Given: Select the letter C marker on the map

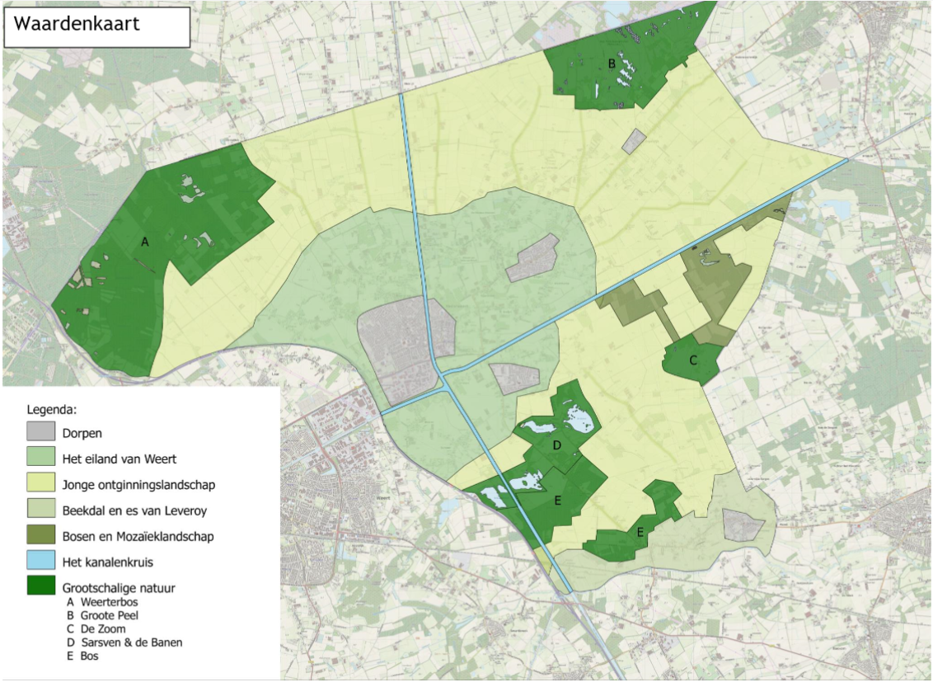Looking at the screenshot, I should tap(692, 359).
